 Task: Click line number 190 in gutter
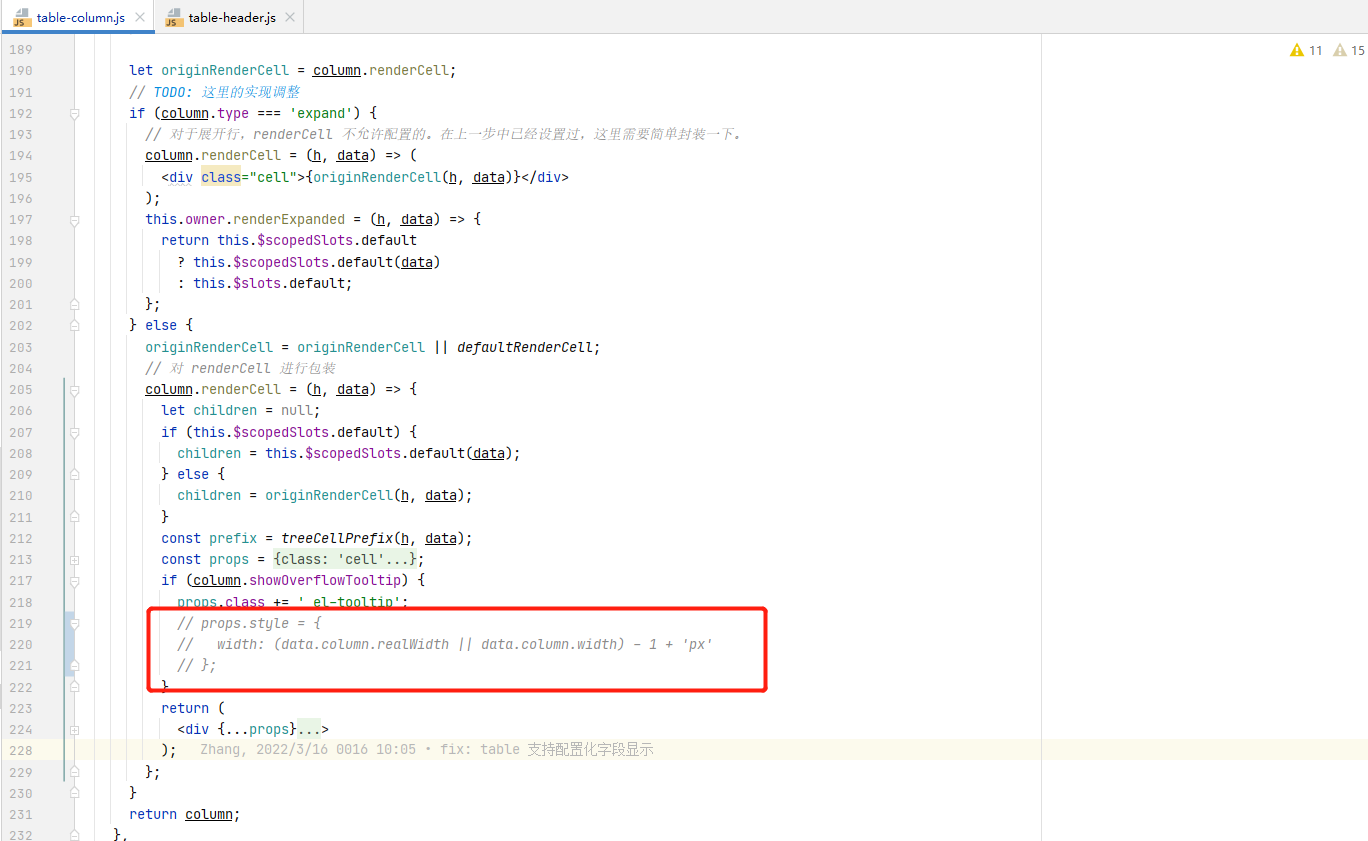click(x=21, y=70)
